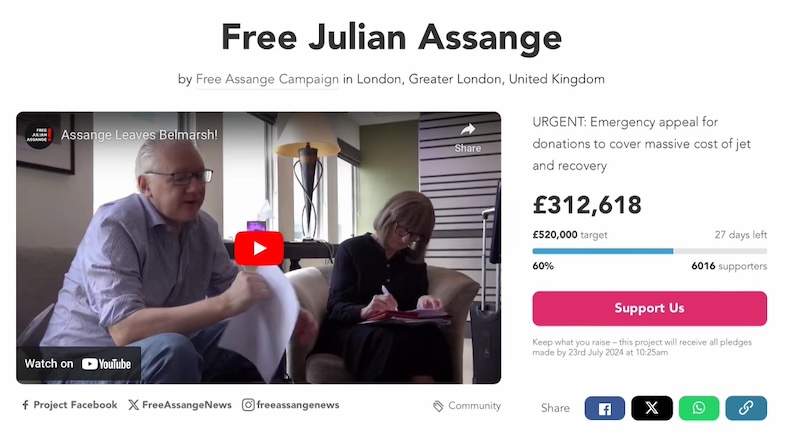Viewport: 800px width, 434px height.
Task: Open the Project Facebook page link
Action: tap(69, 405)
